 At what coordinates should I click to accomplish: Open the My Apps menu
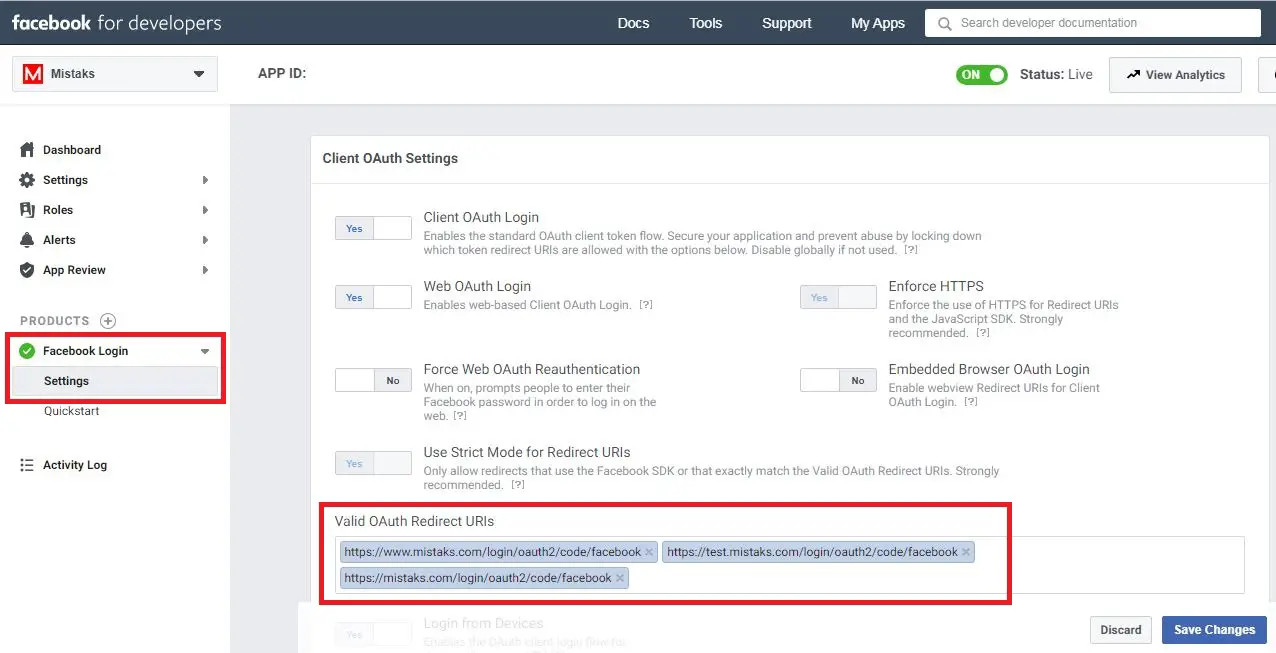(877, 21)
